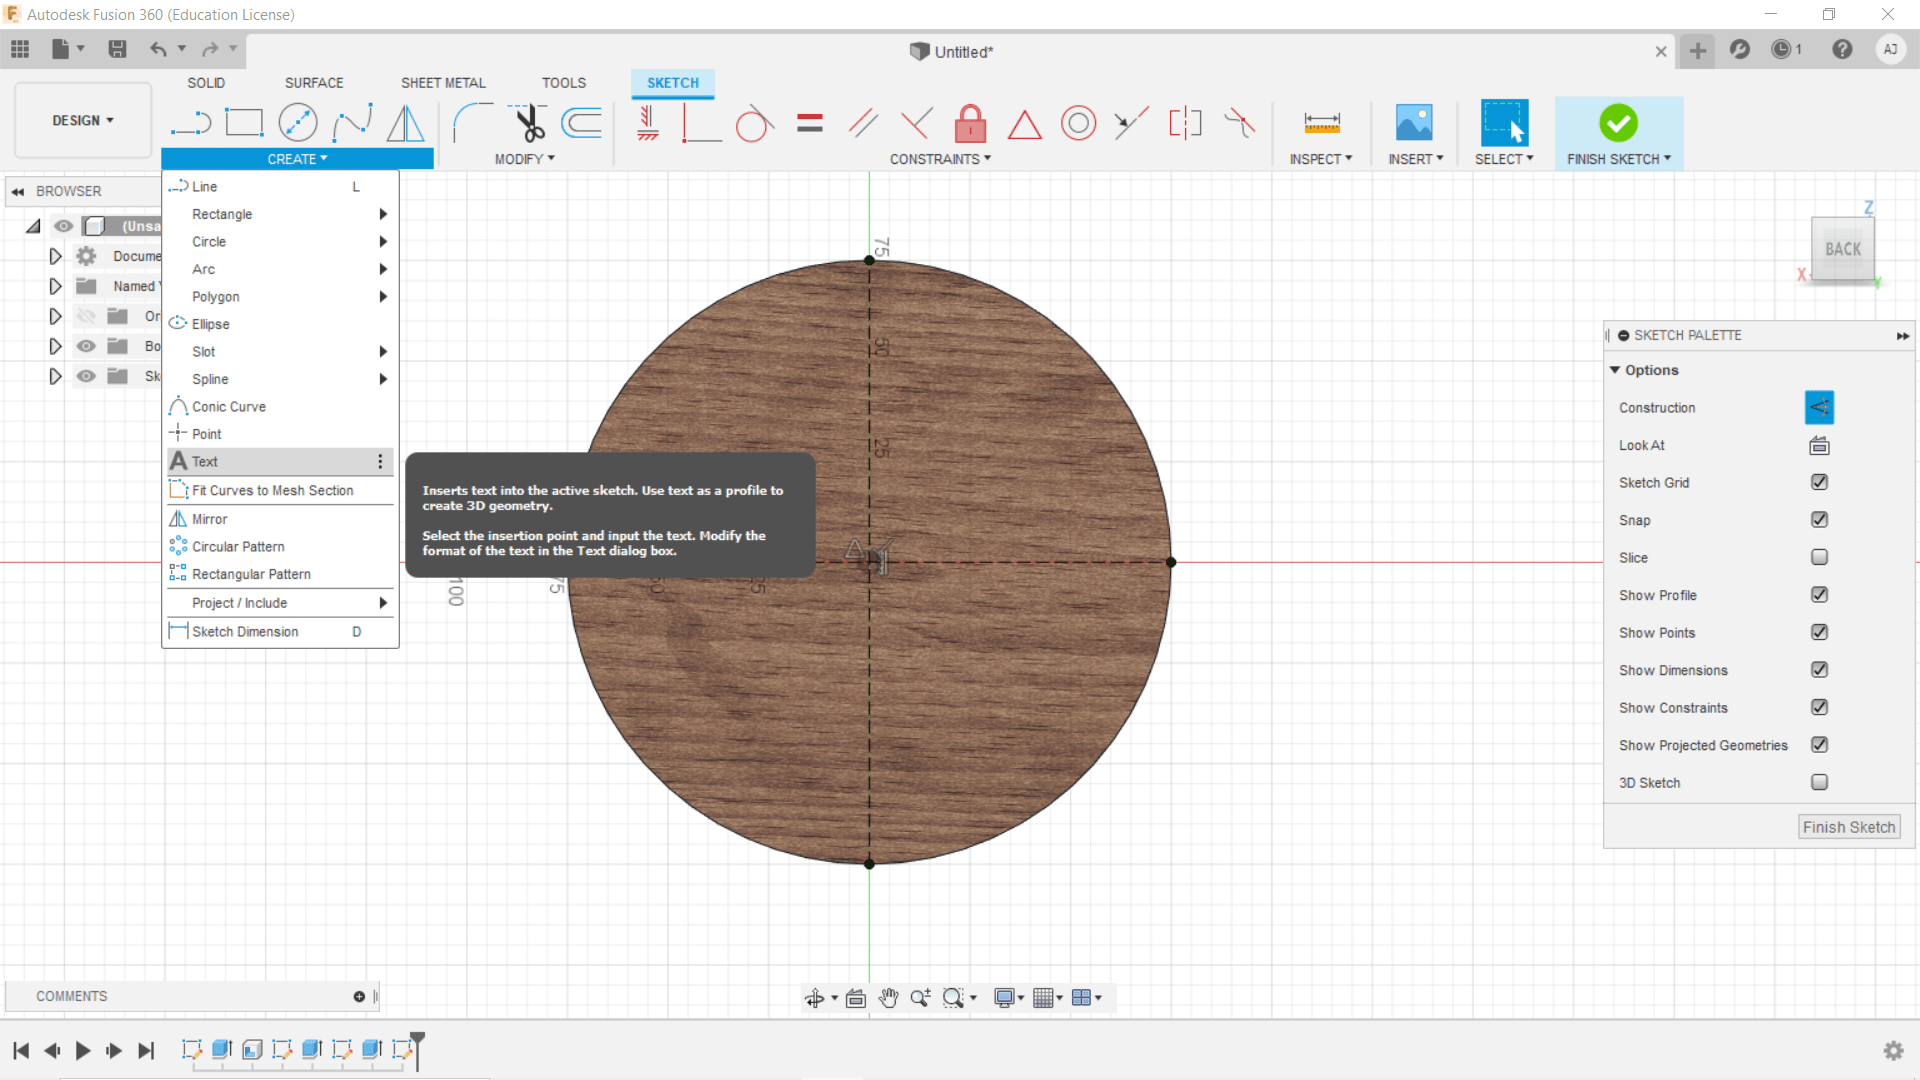Toggle the Construction line icon
The height and width of the screenshot is (1080, 1920).
point(1819,408)
